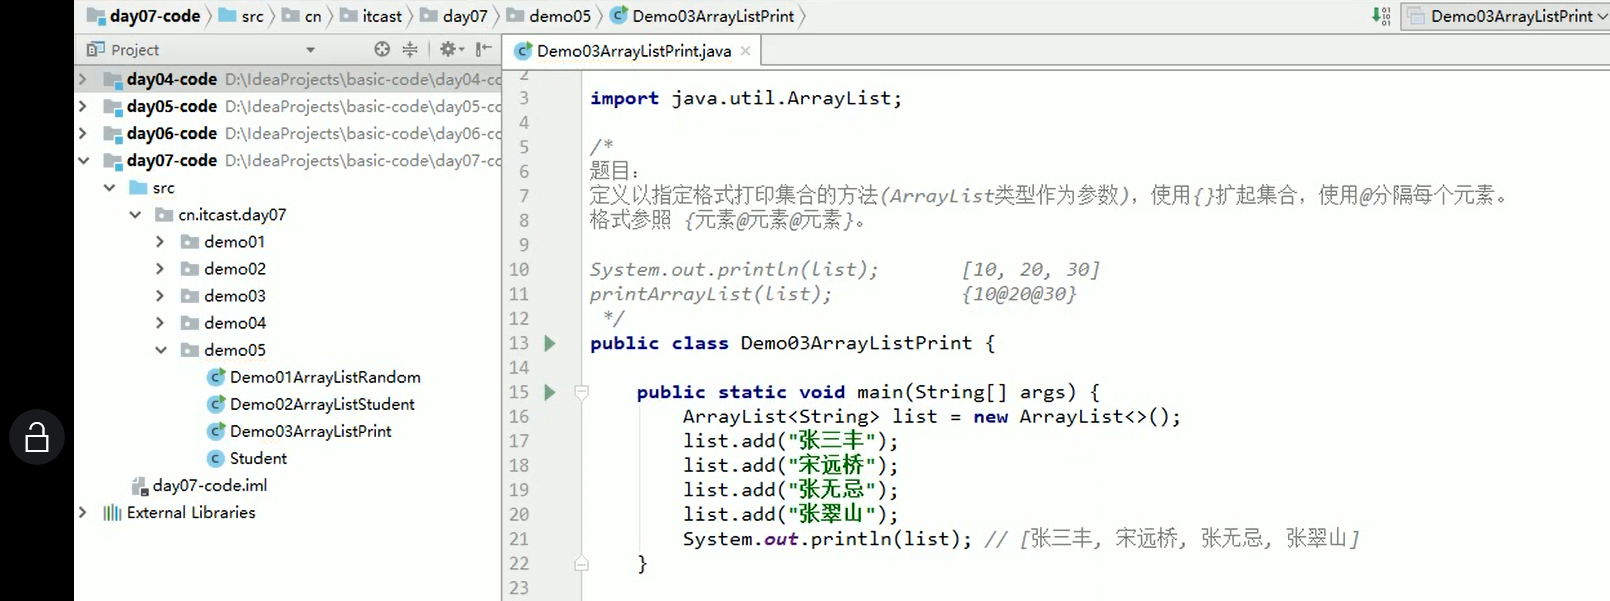Expand the demo04 package

[x=160, y=322]
